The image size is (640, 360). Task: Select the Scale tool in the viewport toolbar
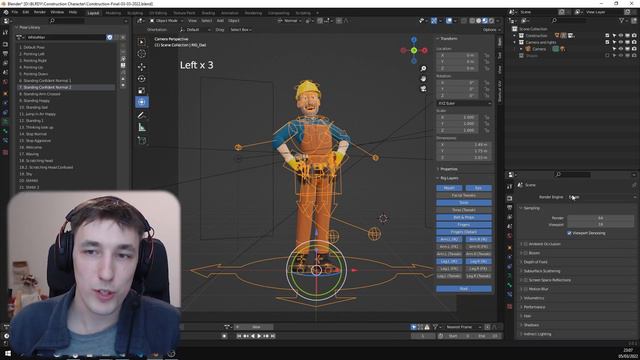[142, 91]
